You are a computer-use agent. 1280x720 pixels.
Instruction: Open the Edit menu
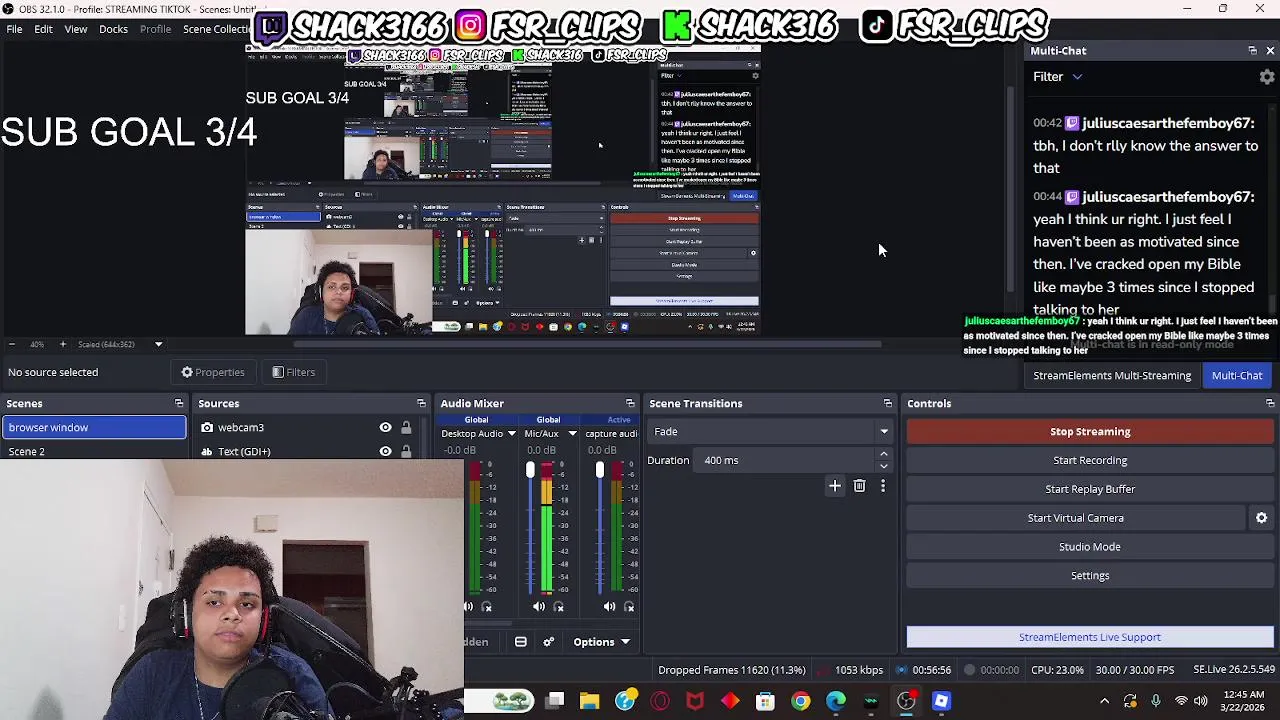[x=43, y=29]
